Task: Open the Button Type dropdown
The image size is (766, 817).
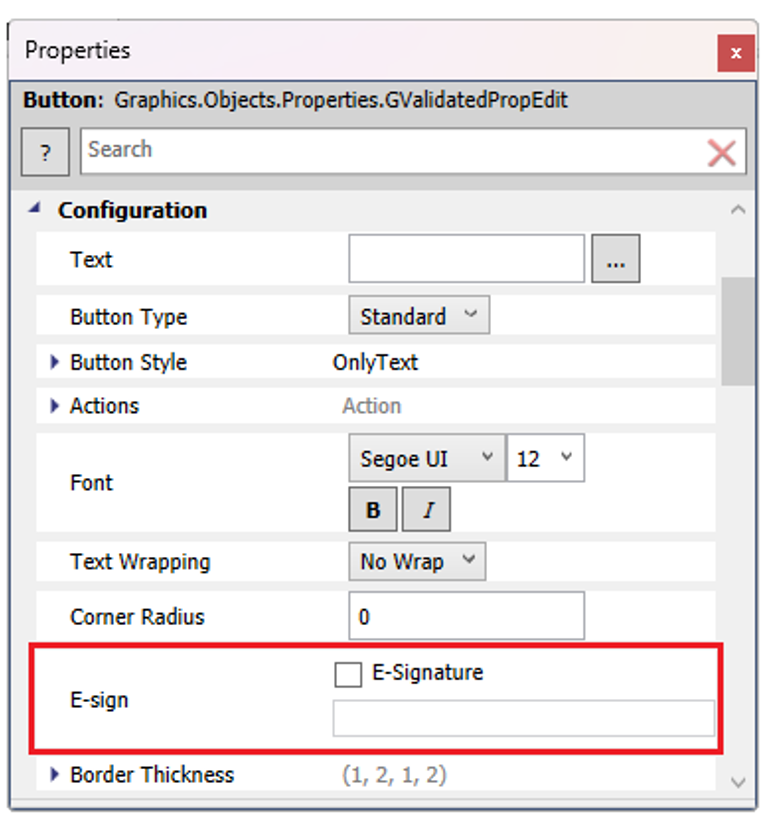Action: point(419,317)
